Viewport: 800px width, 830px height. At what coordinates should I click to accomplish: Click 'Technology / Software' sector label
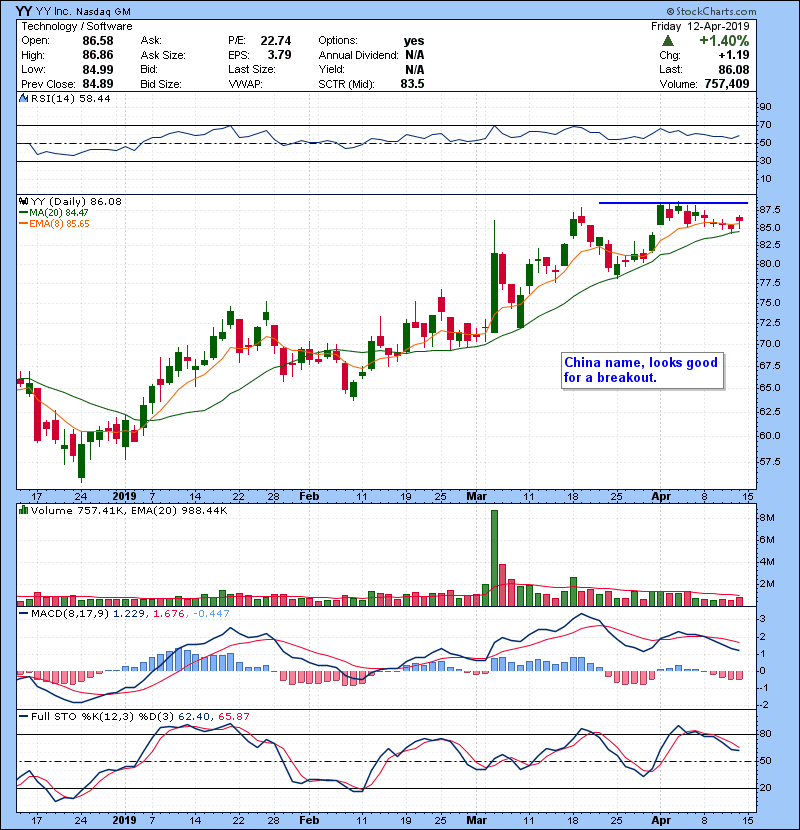[x=77, y=26]
